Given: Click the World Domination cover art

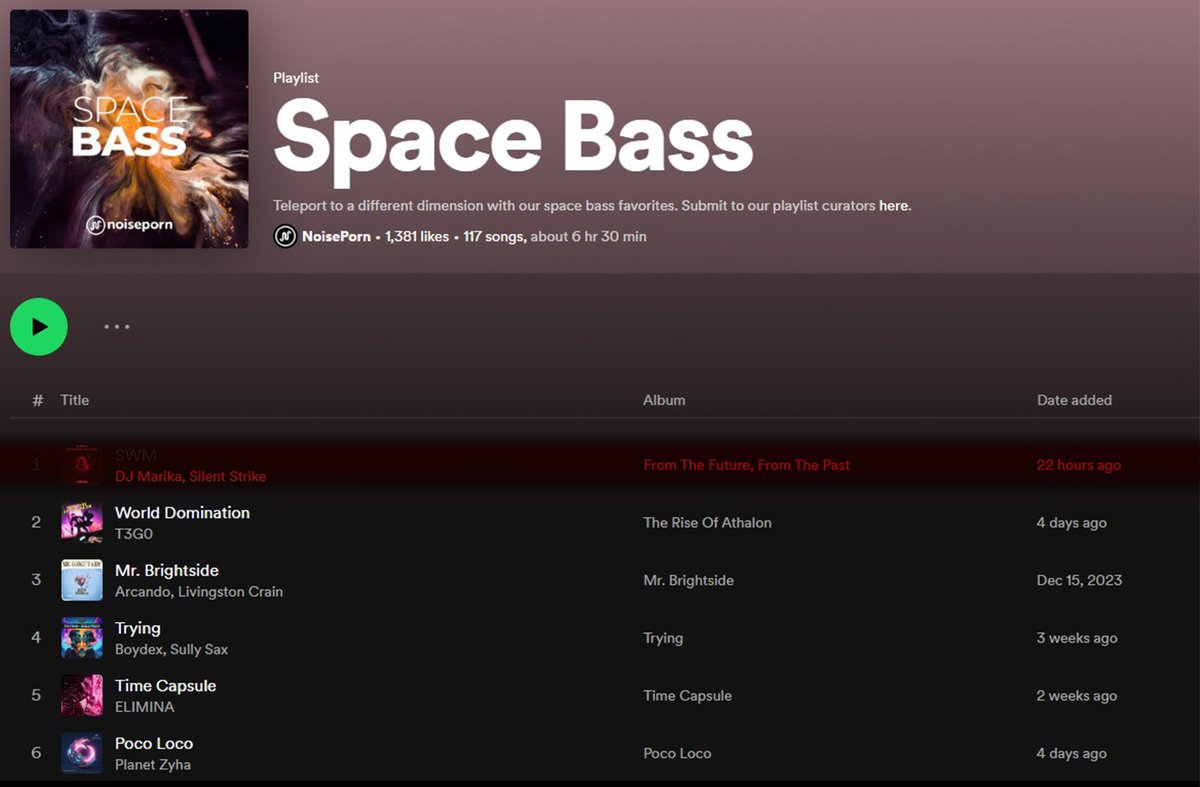Looking at the screenshot, I should pyautogui.click(x=82, y=523).
